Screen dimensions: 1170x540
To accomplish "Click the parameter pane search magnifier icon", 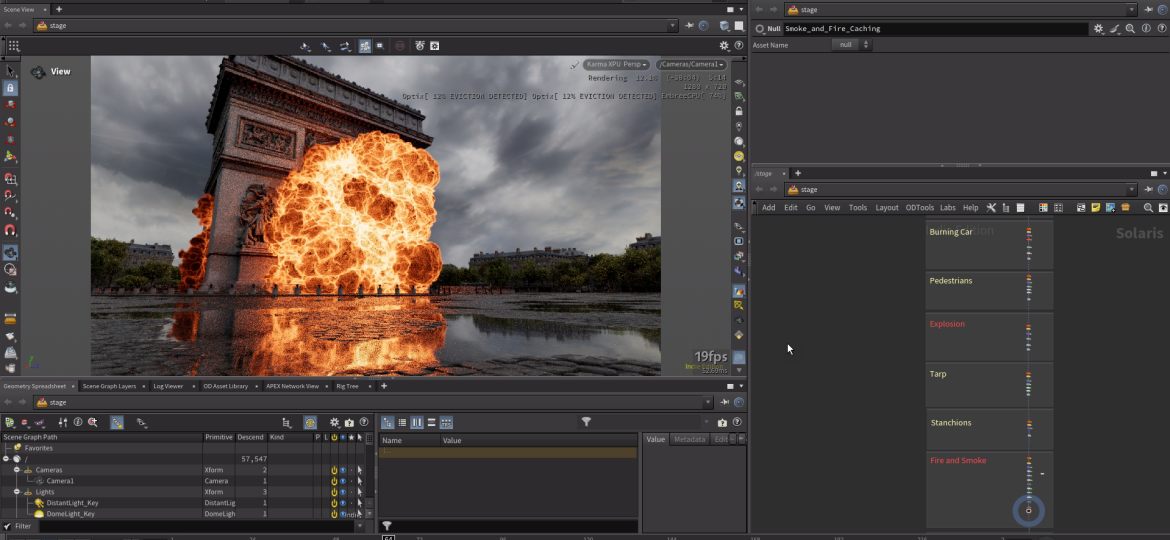I will pyautogui.click(x=1130, y=29).
